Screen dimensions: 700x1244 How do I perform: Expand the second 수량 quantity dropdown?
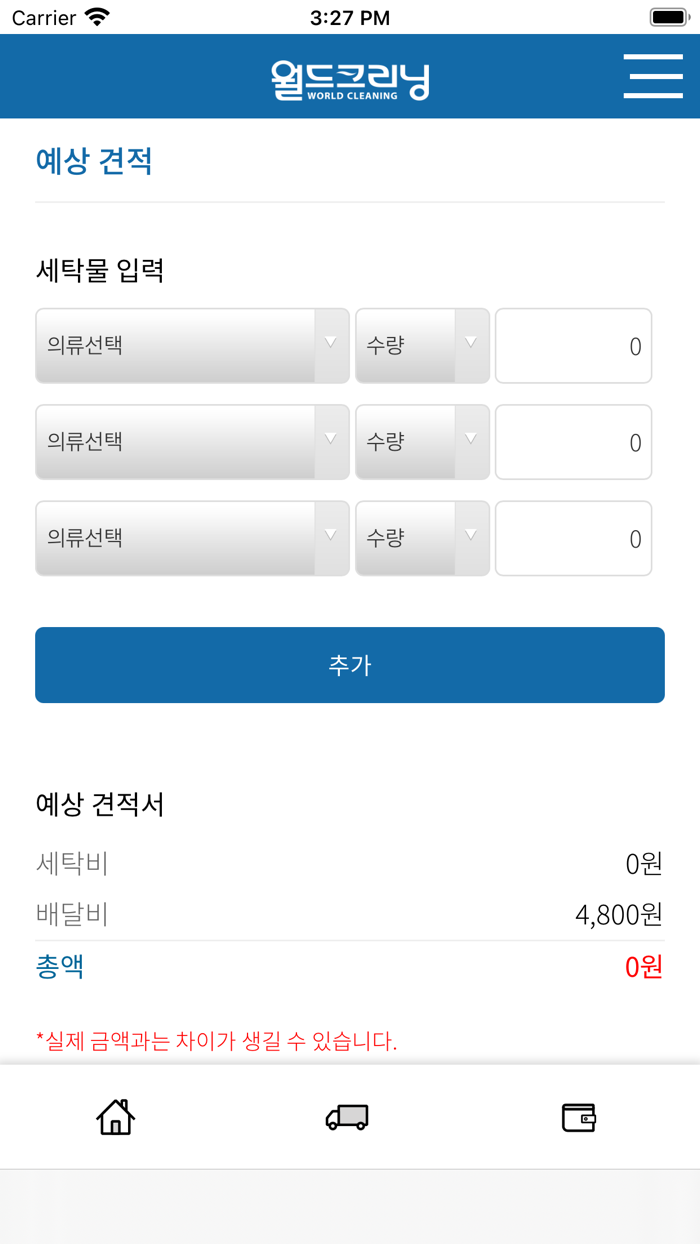pyautogui.click(x=422, y=441)
